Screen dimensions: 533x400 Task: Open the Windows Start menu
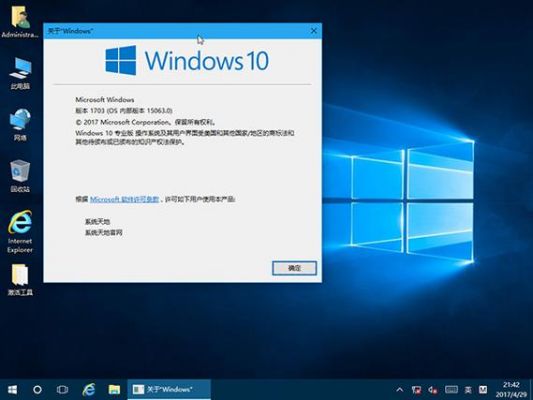(x=12, y=389)
